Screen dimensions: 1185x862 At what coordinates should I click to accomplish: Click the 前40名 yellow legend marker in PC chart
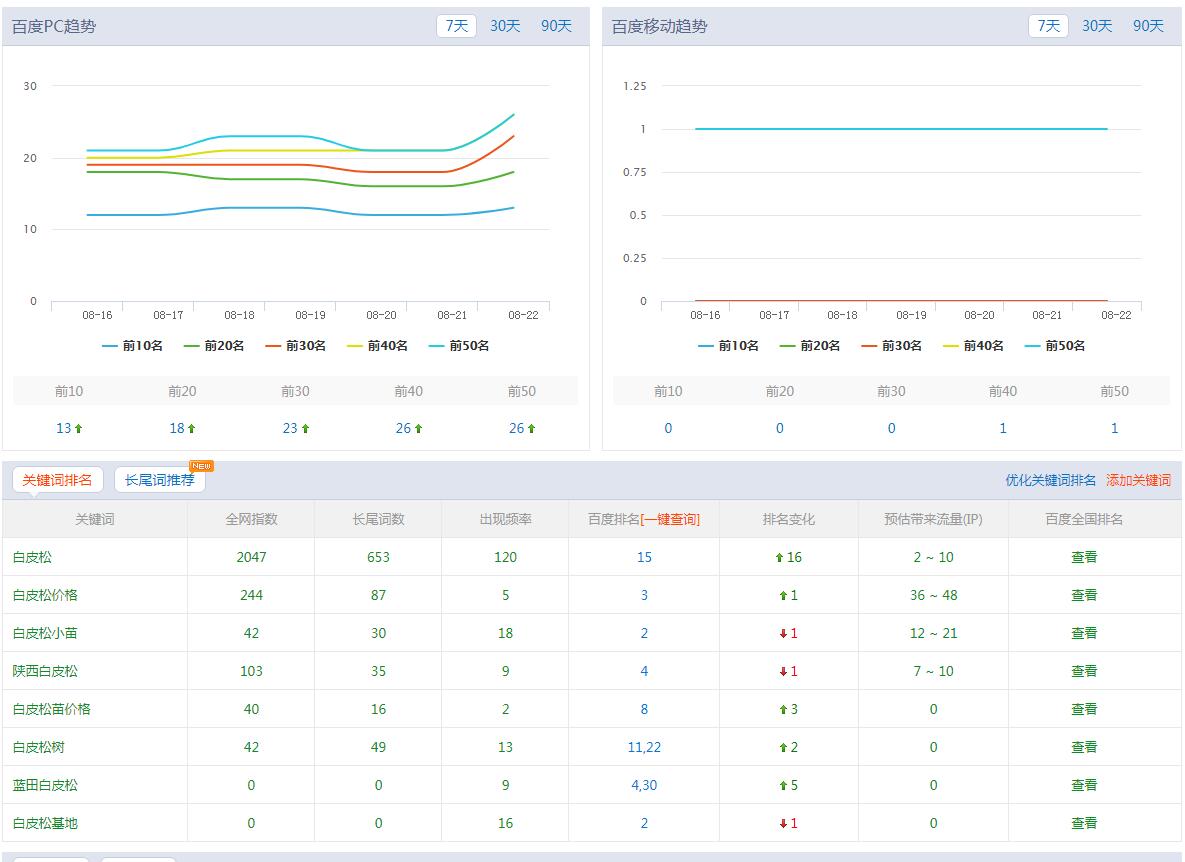coord(355,346)
